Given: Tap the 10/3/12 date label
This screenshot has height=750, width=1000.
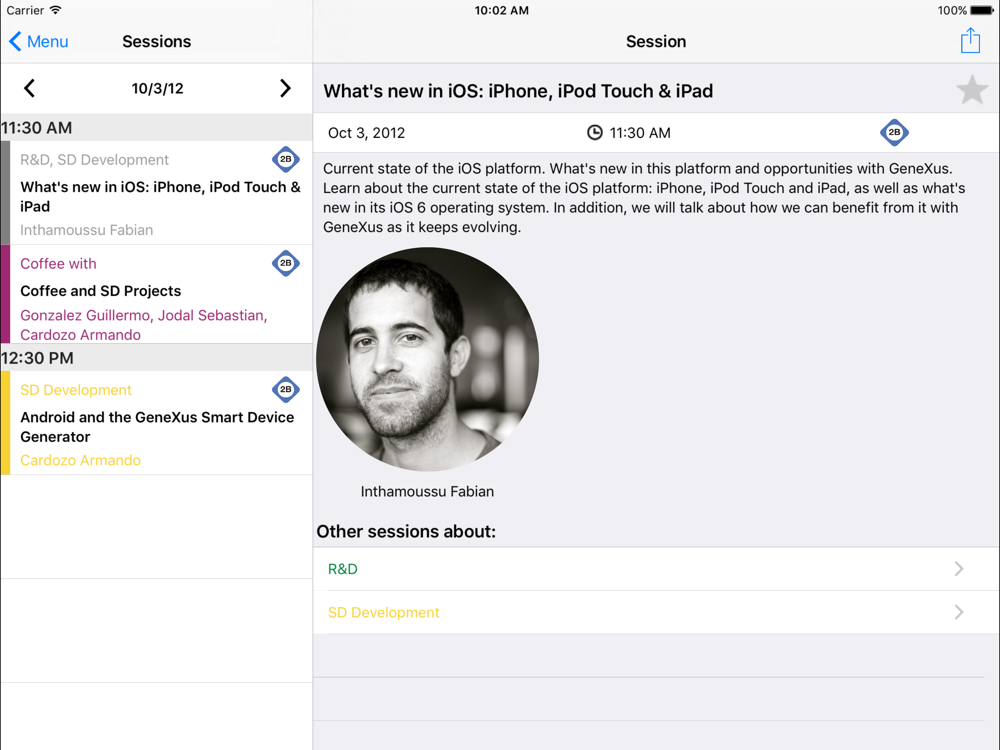Looking at the screenshot, I should point(158,89).
